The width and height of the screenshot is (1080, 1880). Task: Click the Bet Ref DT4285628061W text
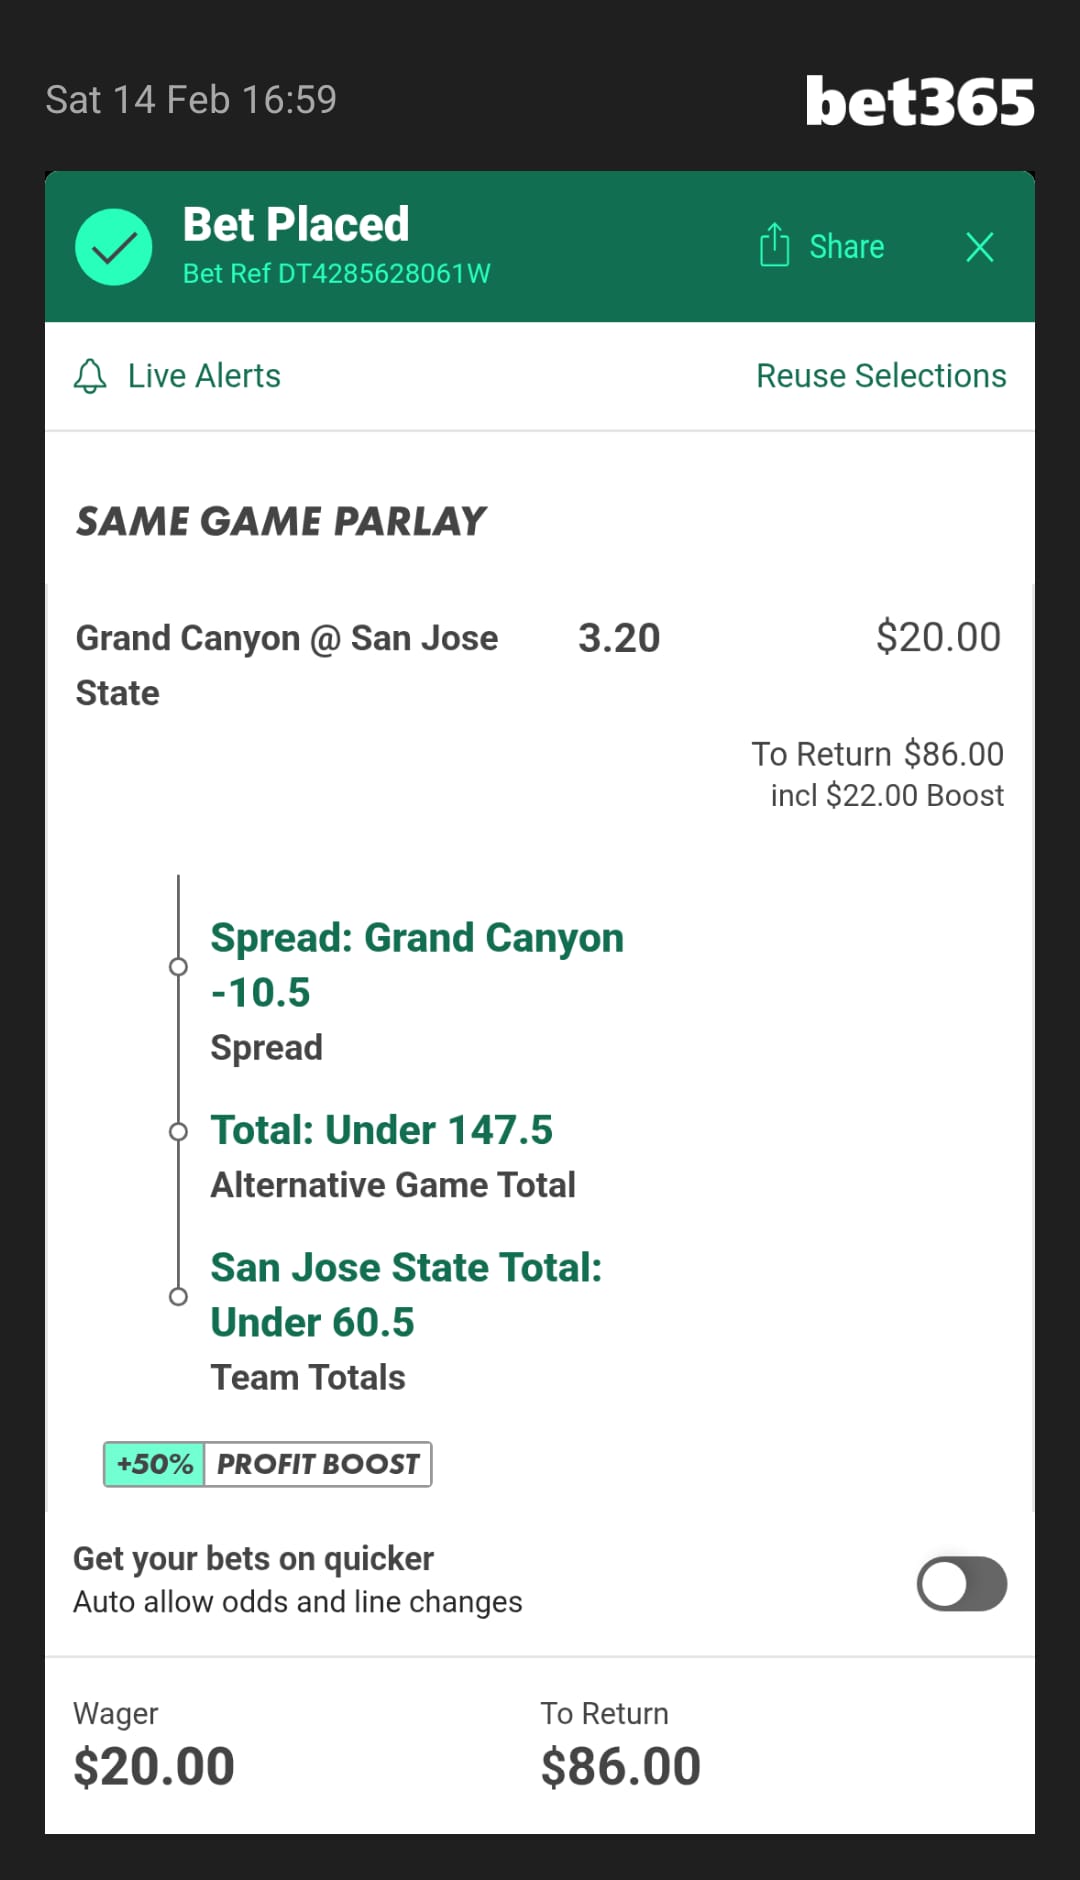[336, 274]
